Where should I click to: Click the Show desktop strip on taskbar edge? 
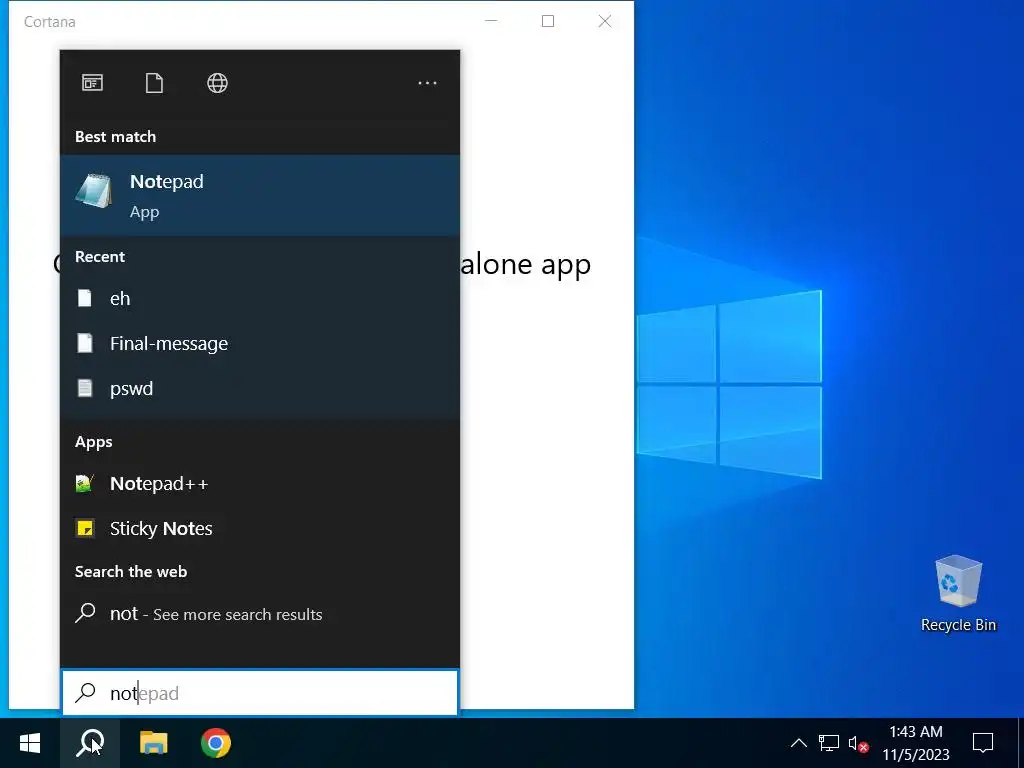(x=1020, y=743)
